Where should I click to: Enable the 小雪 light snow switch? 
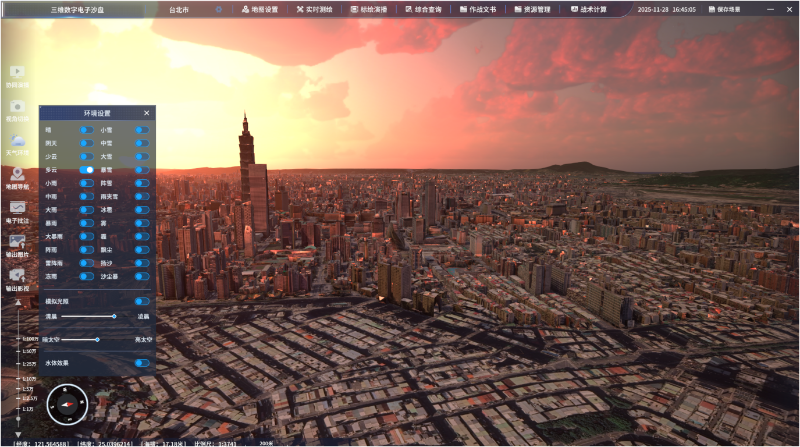click(x=142, y=130)
